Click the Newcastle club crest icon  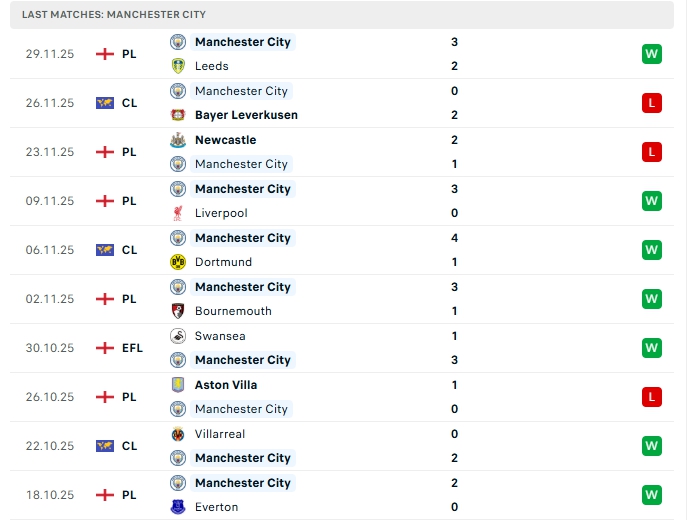pos(178,140)
